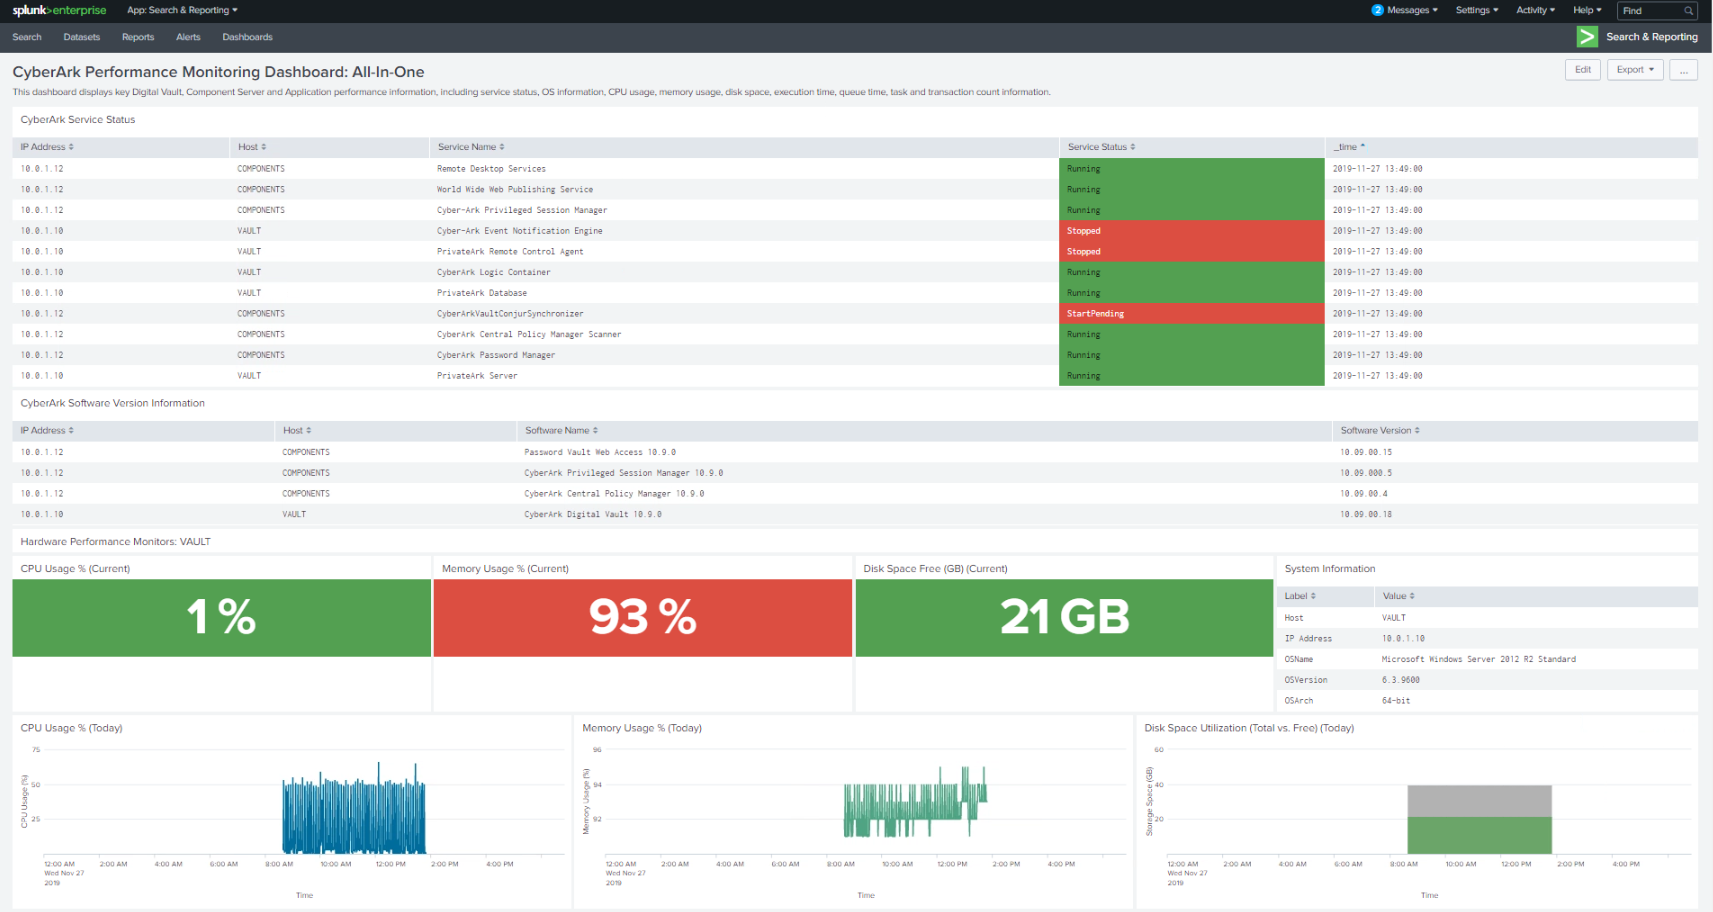This screenshot has width=1713, height=912.
Task: Go to the Search tab
Action: click(x=27, y=37)
